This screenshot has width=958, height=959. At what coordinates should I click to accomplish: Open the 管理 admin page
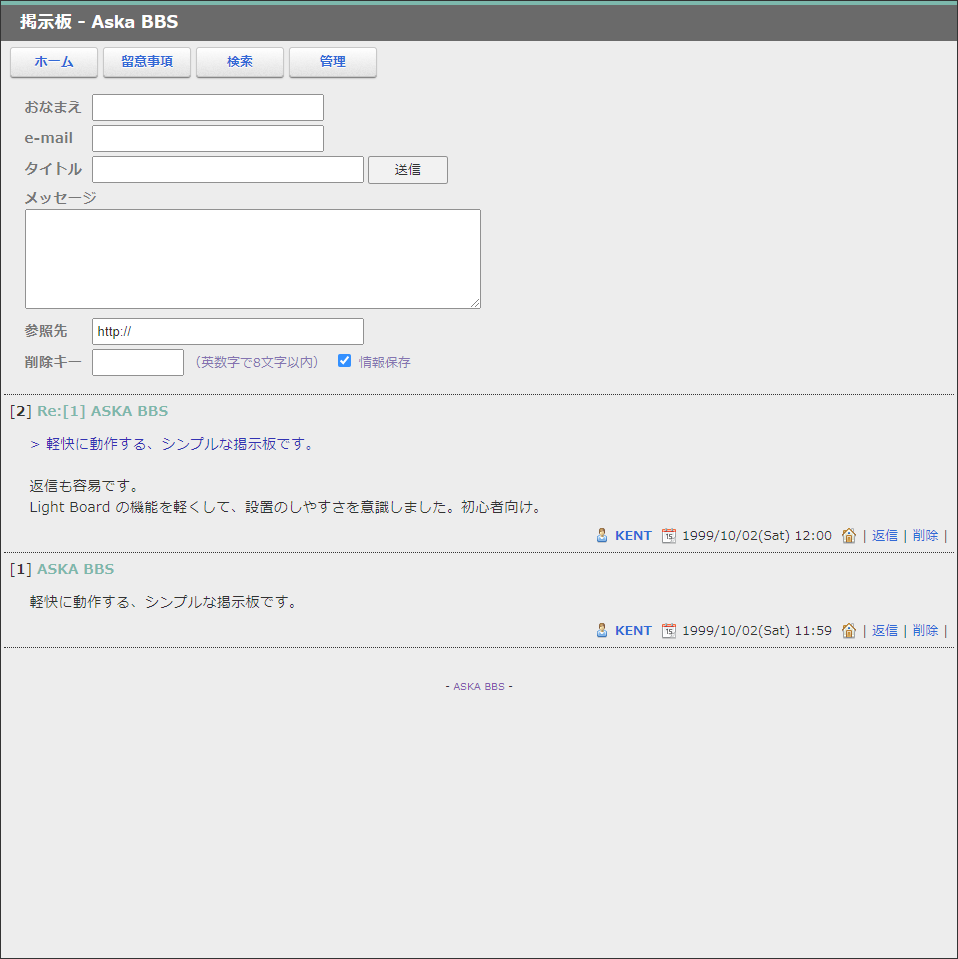click(333, 62)
